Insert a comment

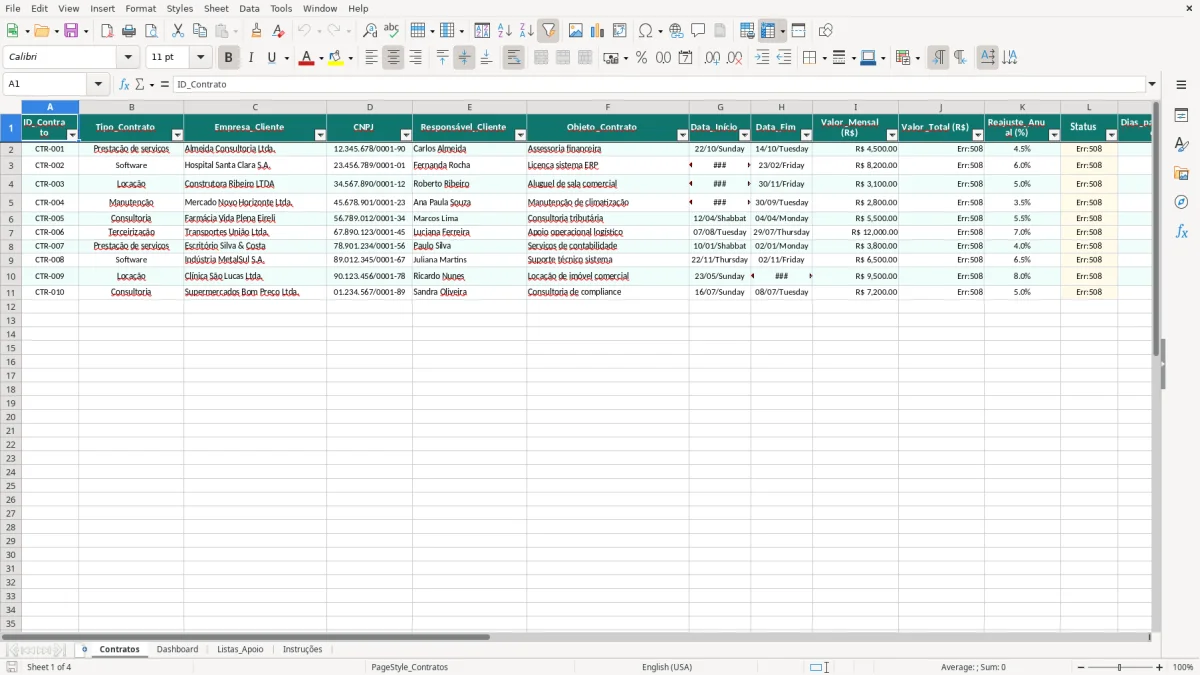click(x=698, y=31)
